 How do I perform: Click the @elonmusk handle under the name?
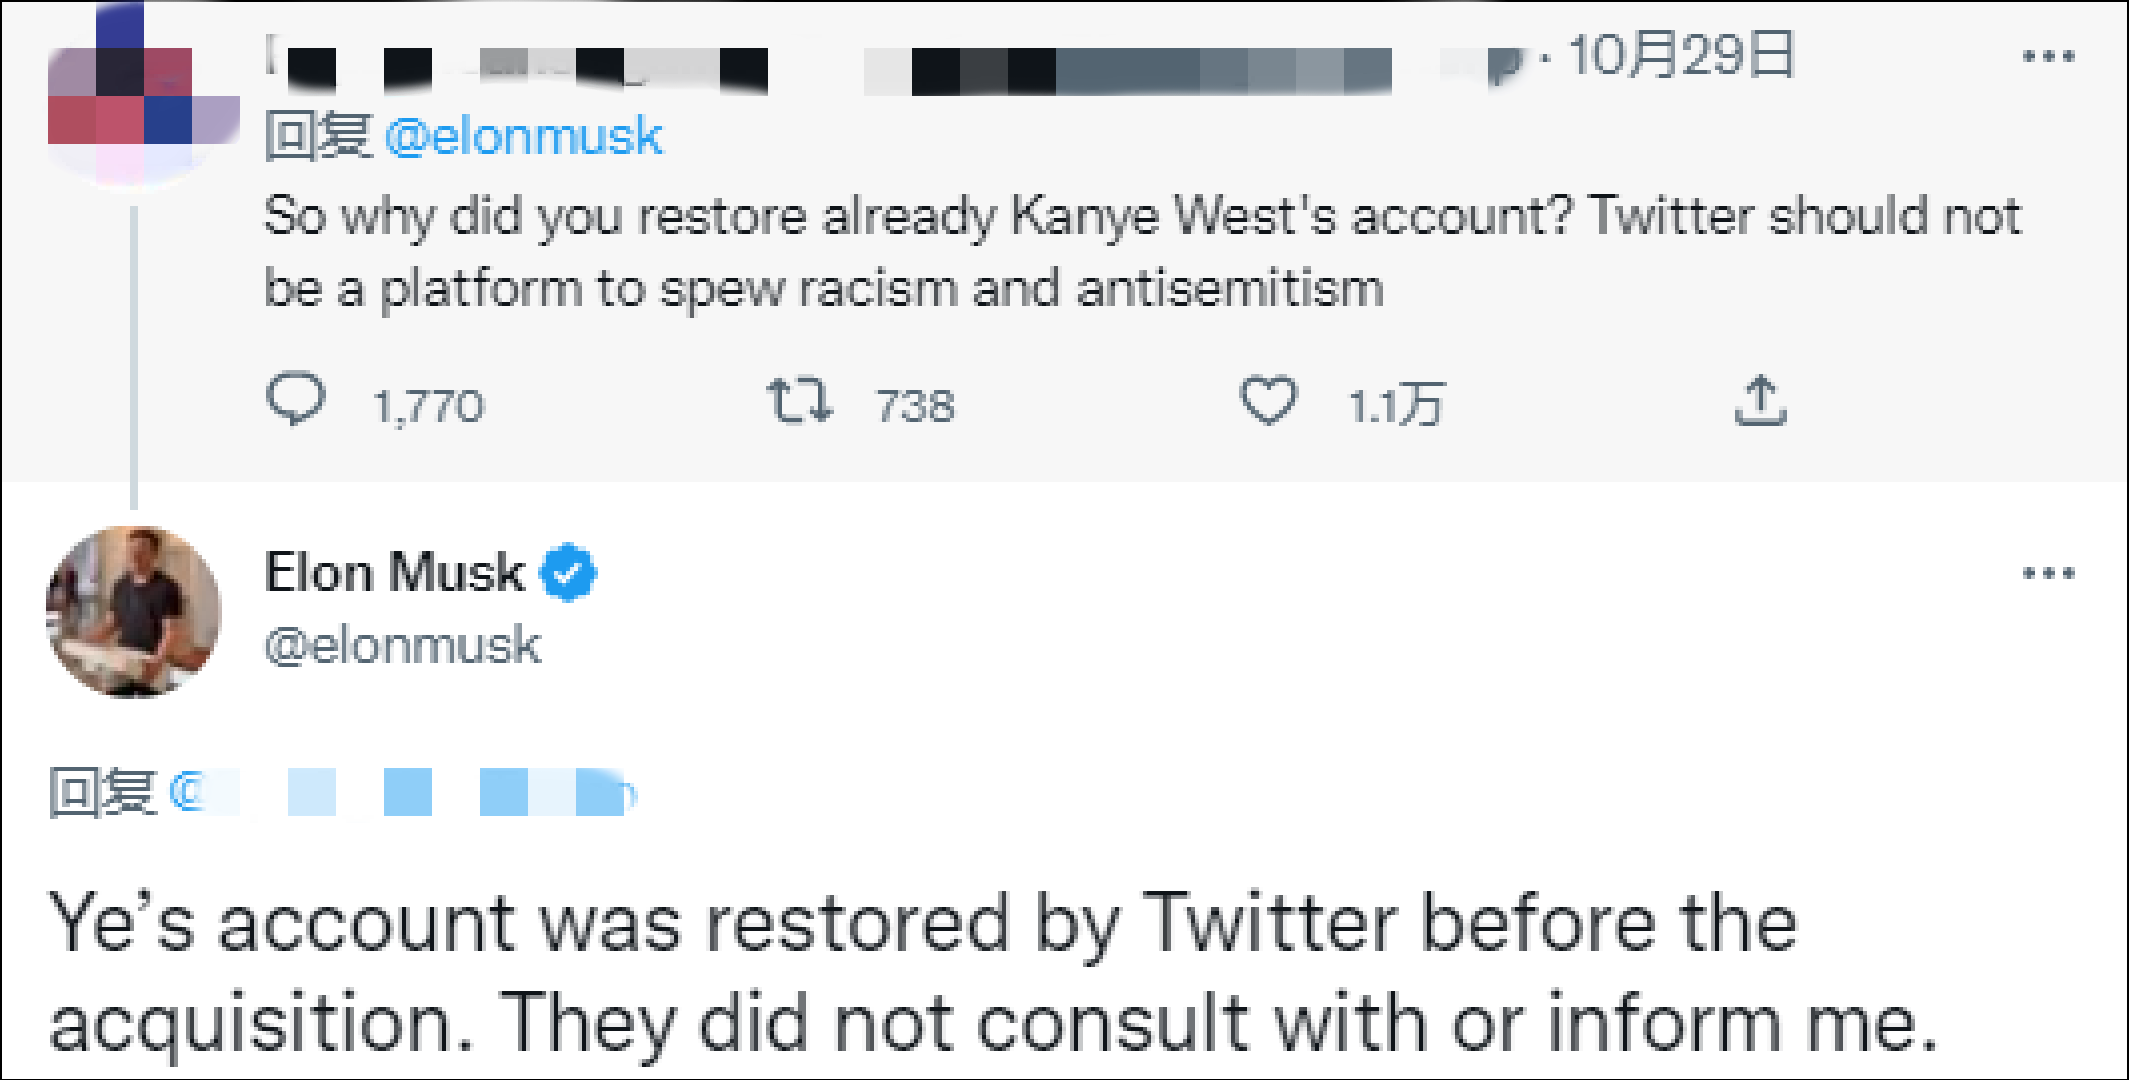point(402,646)
